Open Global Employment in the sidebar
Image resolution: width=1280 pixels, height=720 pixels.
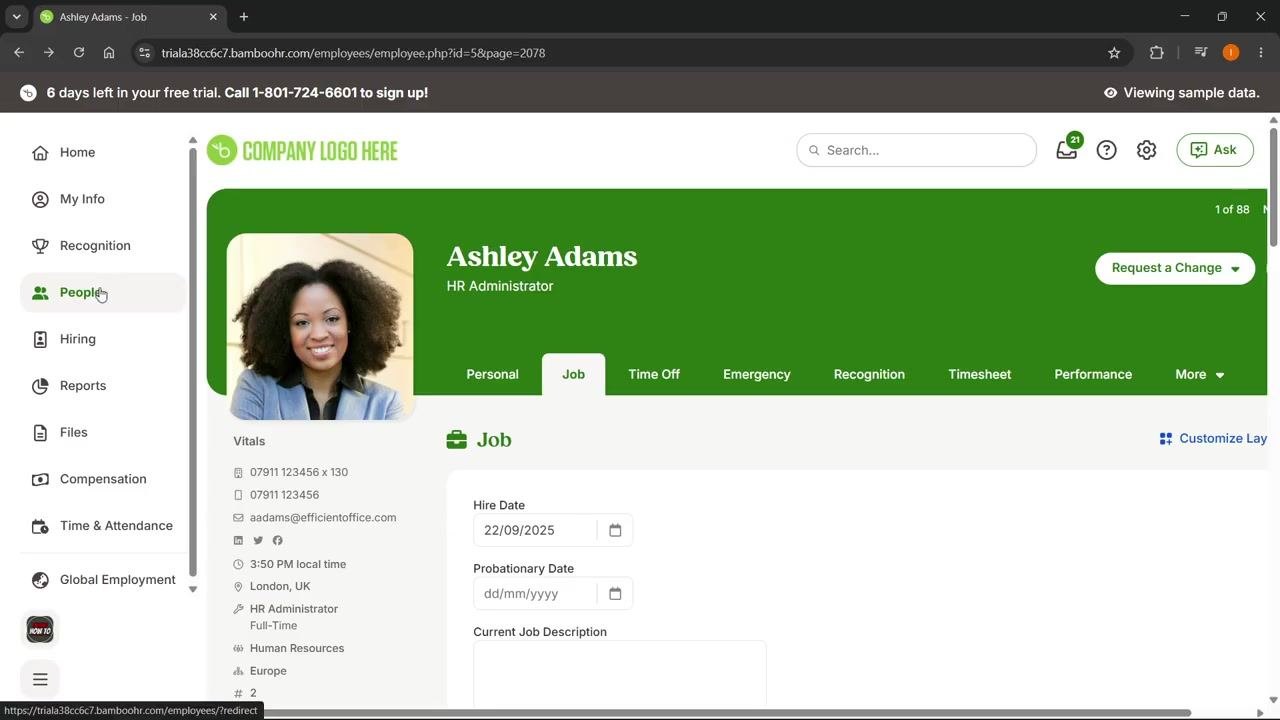[x=103, y=580]
